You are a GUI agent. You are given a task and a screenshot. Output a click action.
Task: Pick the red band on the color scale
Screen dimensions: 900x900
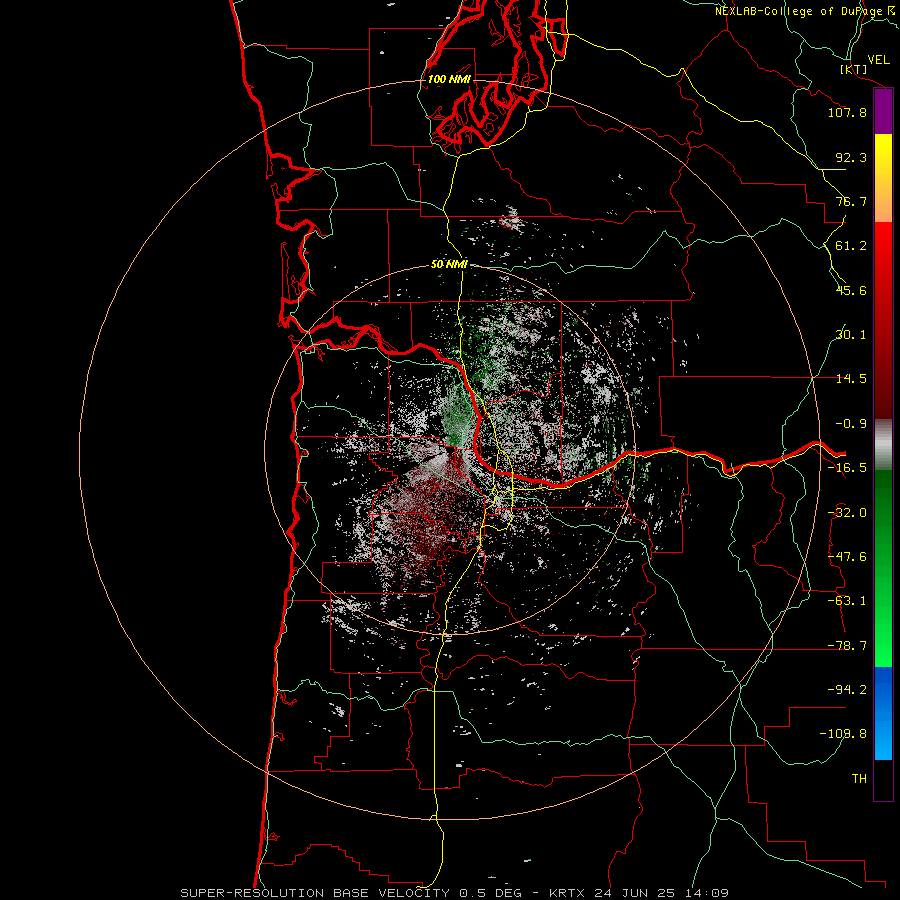883,320
